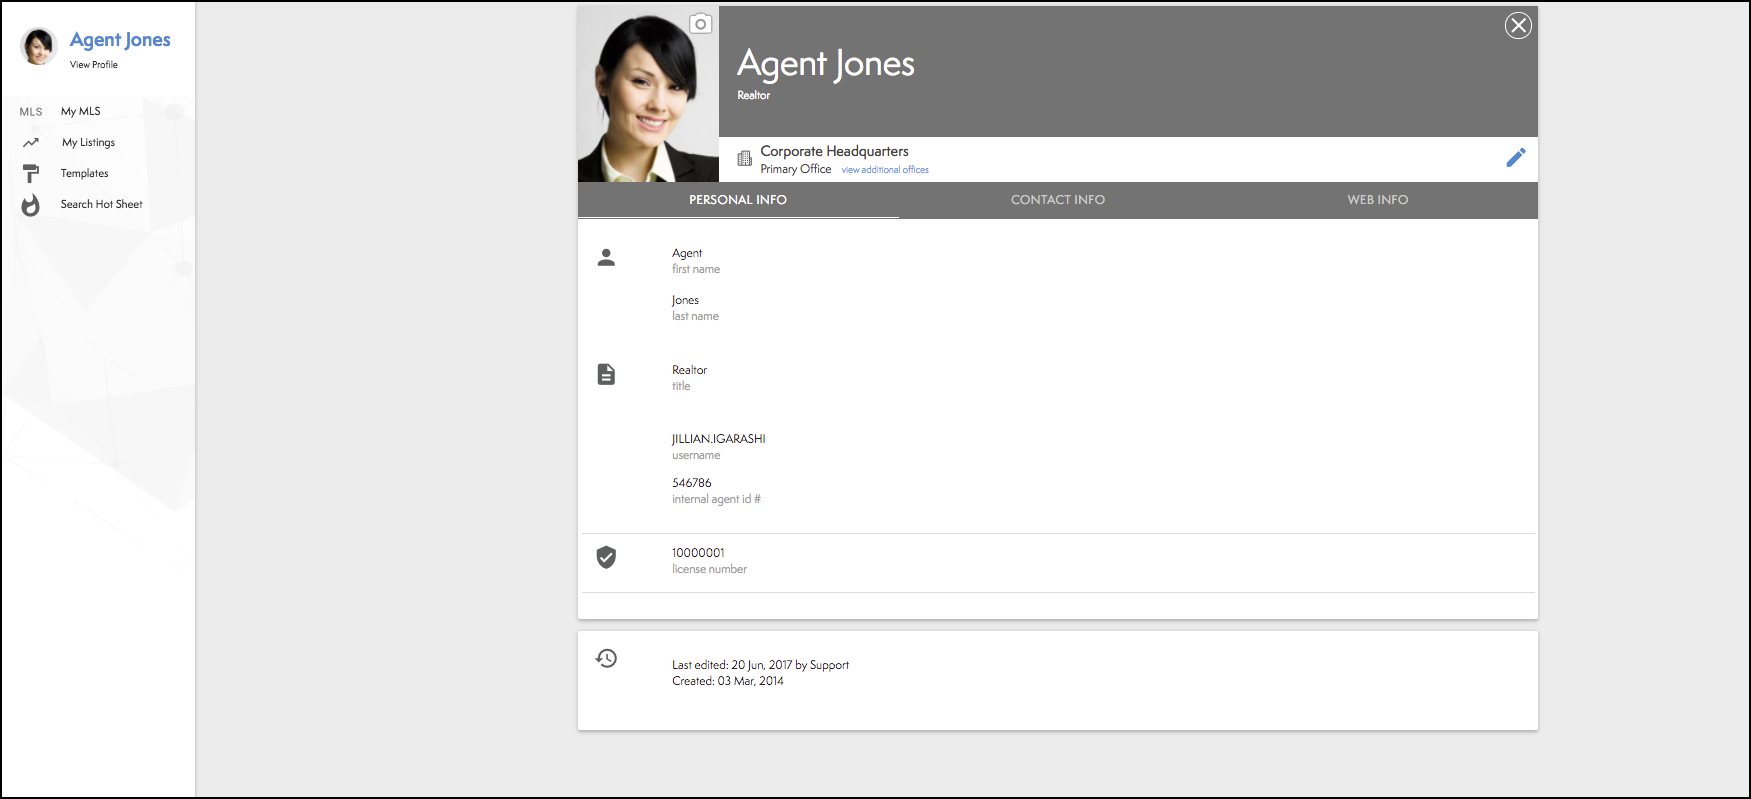The height and width of the screenshot is (799, 1751).
Task: Open the Web Info tab
Action: point(1377,200)
